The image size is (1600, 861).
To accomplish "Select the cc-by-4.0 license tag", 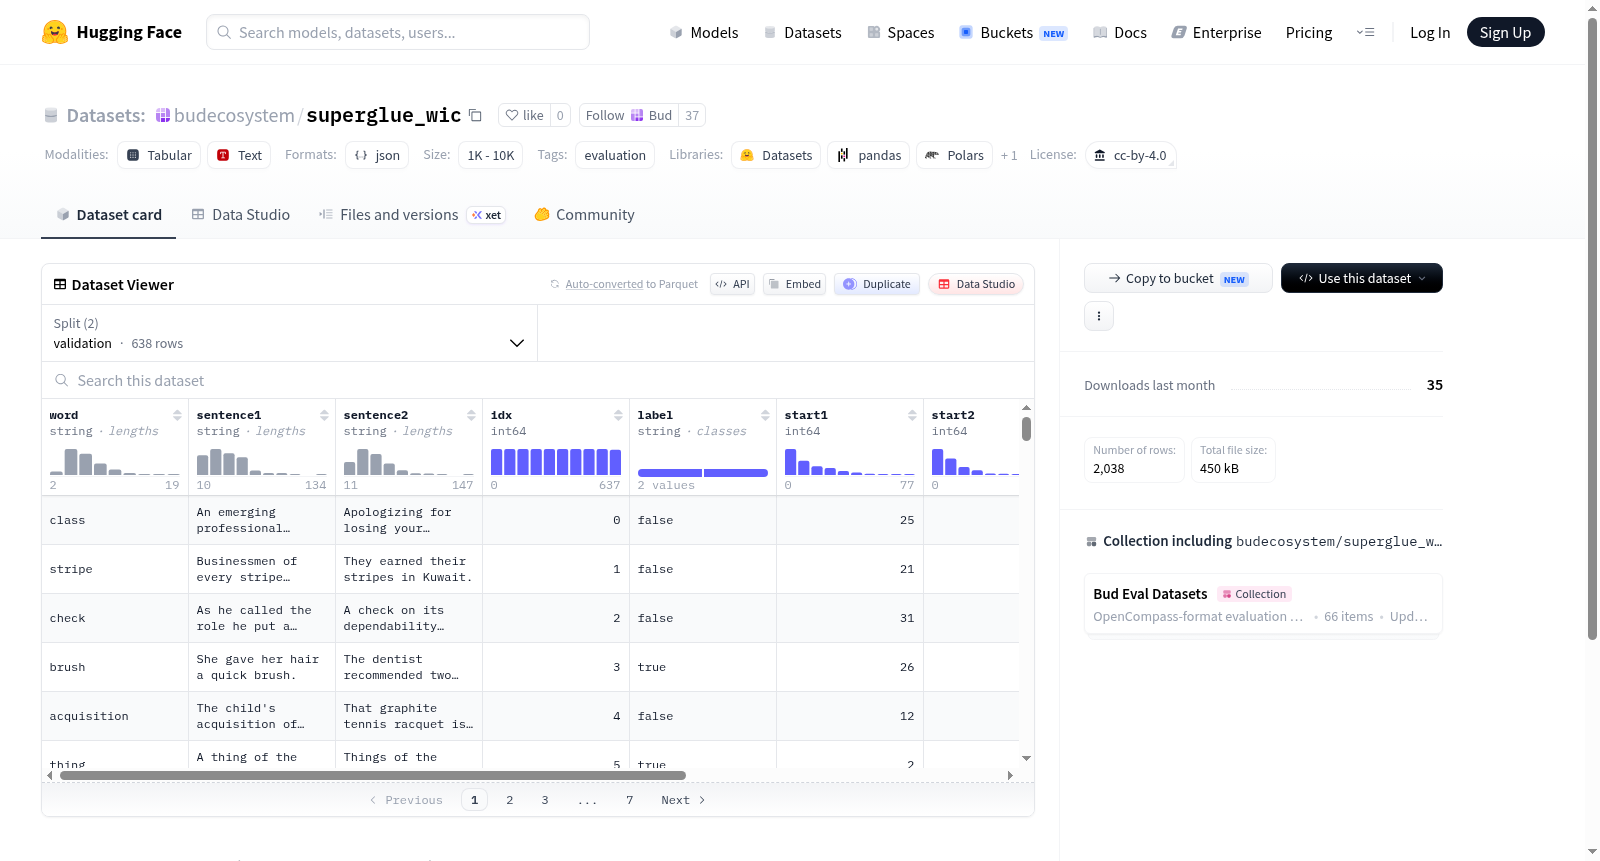I will [x=1130, y=155].
